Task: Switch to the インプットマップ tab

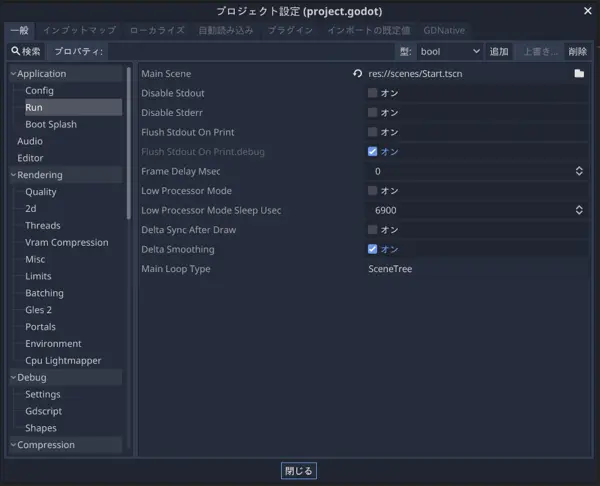Action: point(79,30)
